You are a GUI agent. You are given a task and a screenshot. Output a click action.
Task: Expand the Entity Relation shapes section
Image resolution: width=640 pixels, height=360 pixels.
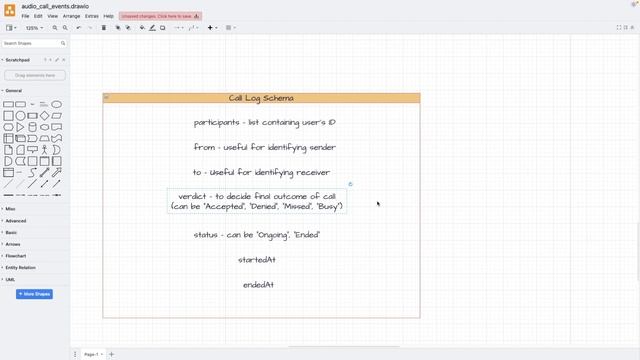point(19,268)
